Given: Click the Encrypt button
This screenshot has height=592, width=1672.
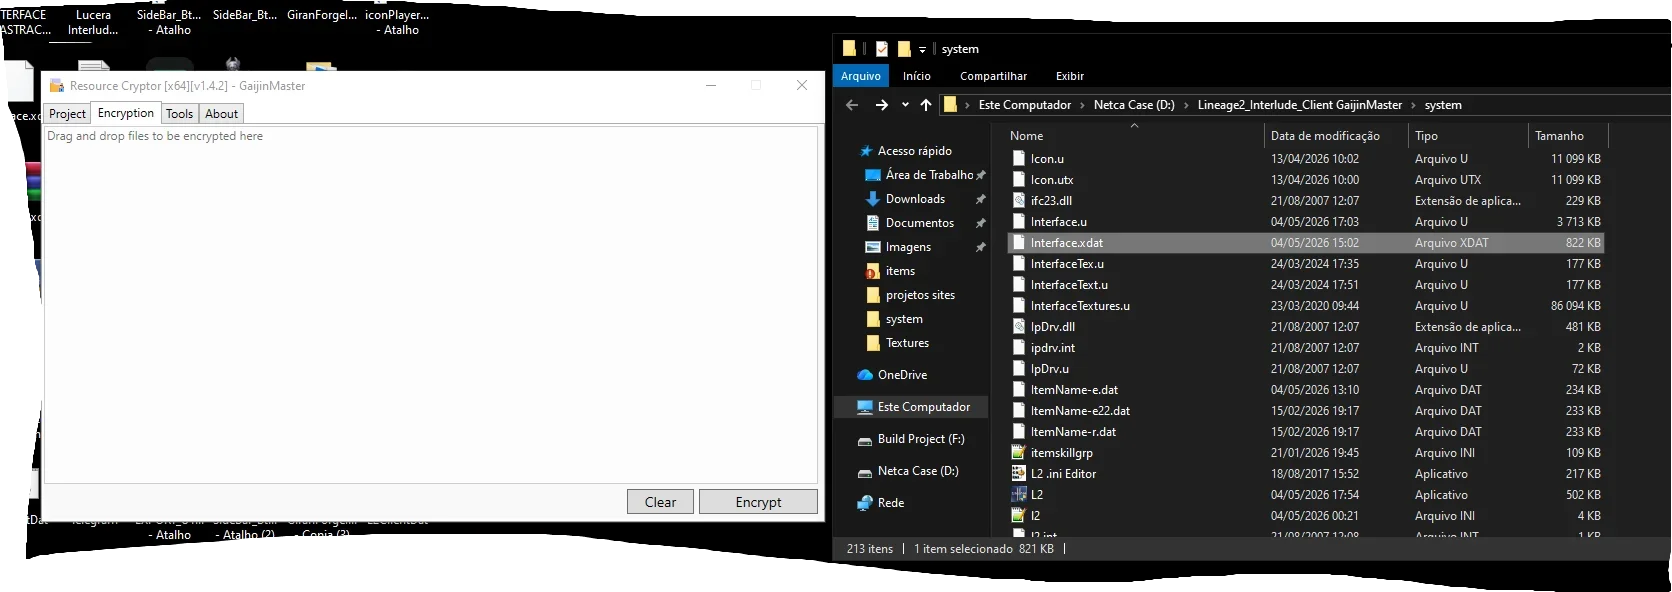Looking at the screenshot, I should pyautogui.click(x=758, y=502).
